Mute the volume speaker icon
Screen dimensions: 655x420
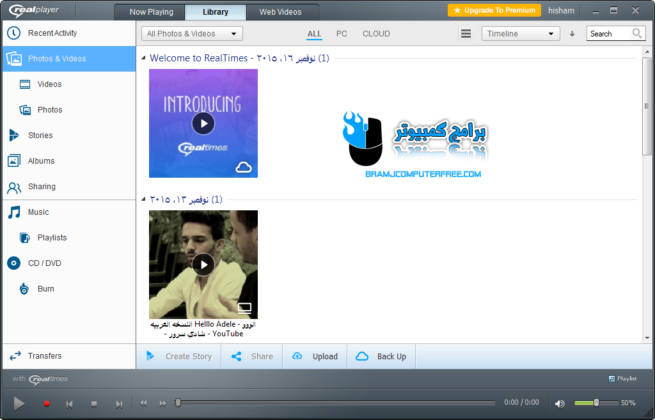tap(560, 403)
